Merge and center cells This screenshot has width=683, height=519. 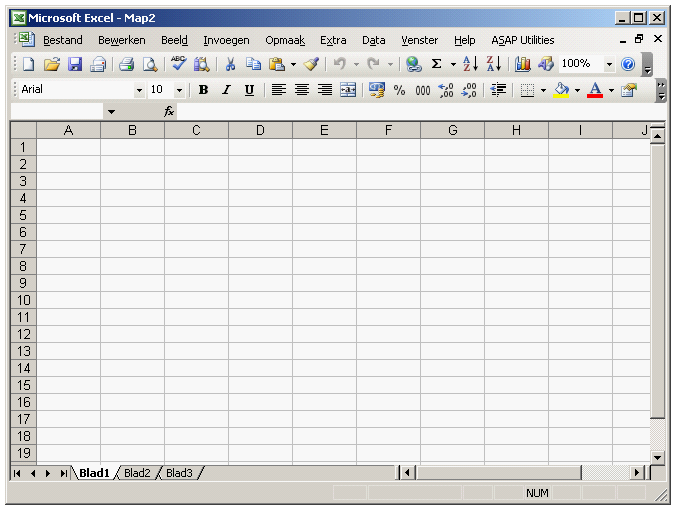tap(348, 90)
